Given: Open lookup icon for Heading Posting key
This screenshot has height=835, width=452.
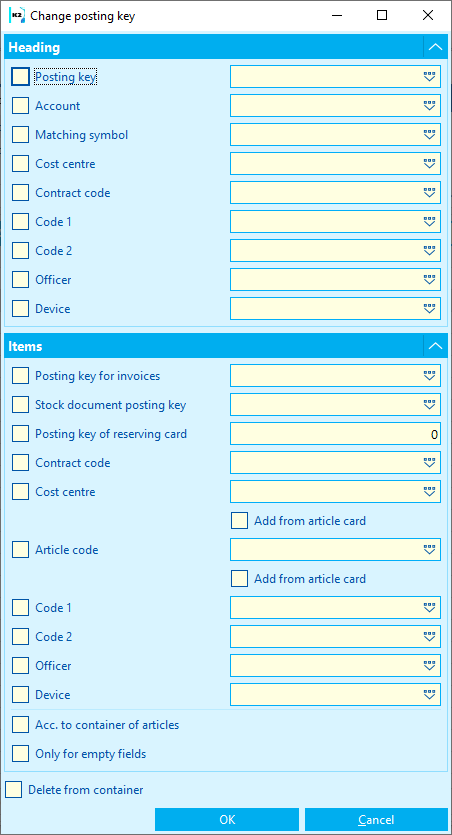Looking at the screenshot, I should 430,77.
